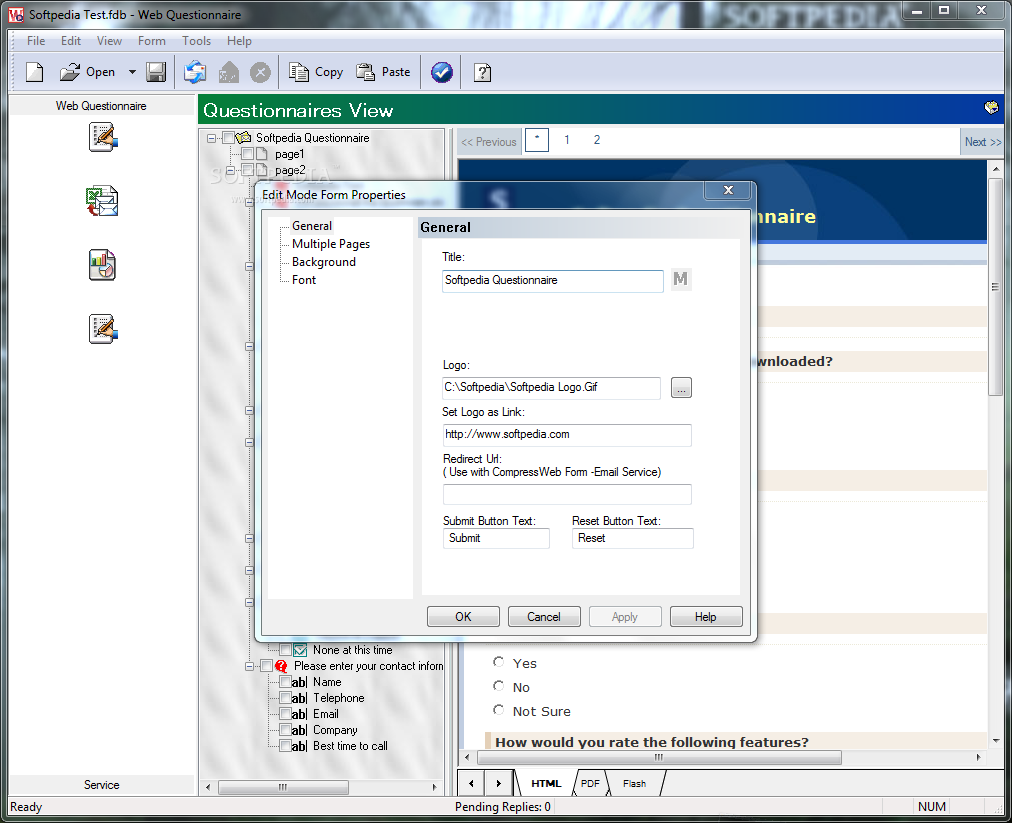Open the chart report sidebar icon
The image size is (1012, 823).
(102, 265)
